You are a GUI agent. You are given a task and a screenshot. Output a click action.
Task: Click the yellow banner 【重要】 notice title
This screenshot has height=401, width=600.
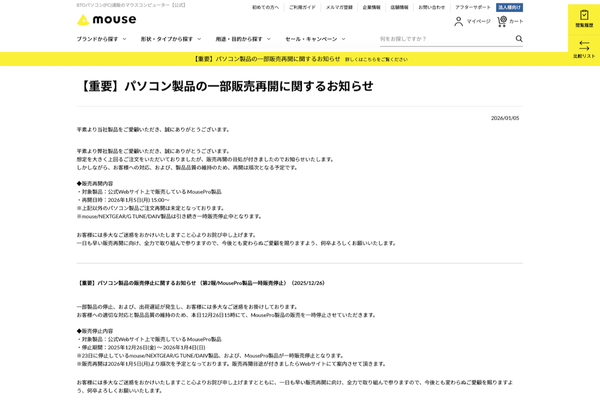pos(266,59)
